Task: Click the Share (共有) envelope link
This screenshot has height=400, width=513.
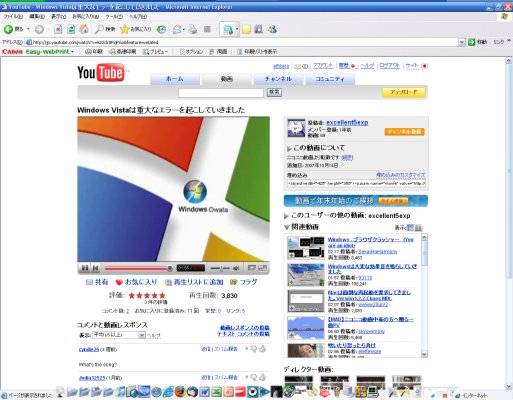Action: click(x=97, y=282)
